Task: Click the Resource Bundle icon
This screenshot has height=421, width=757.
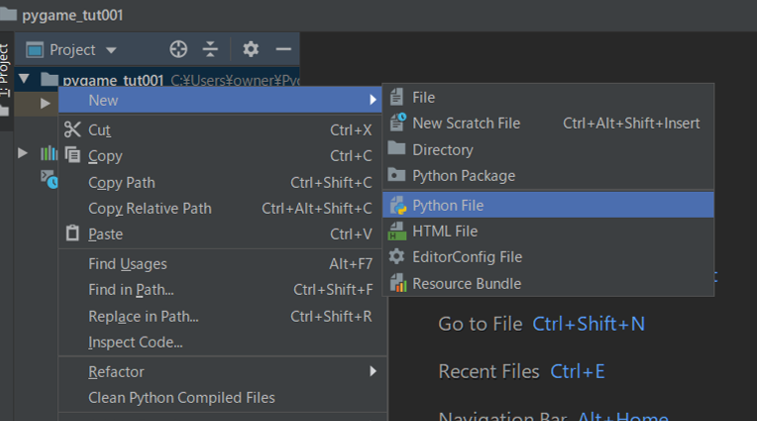Action: pyautogui.click(x=398, y=283)
